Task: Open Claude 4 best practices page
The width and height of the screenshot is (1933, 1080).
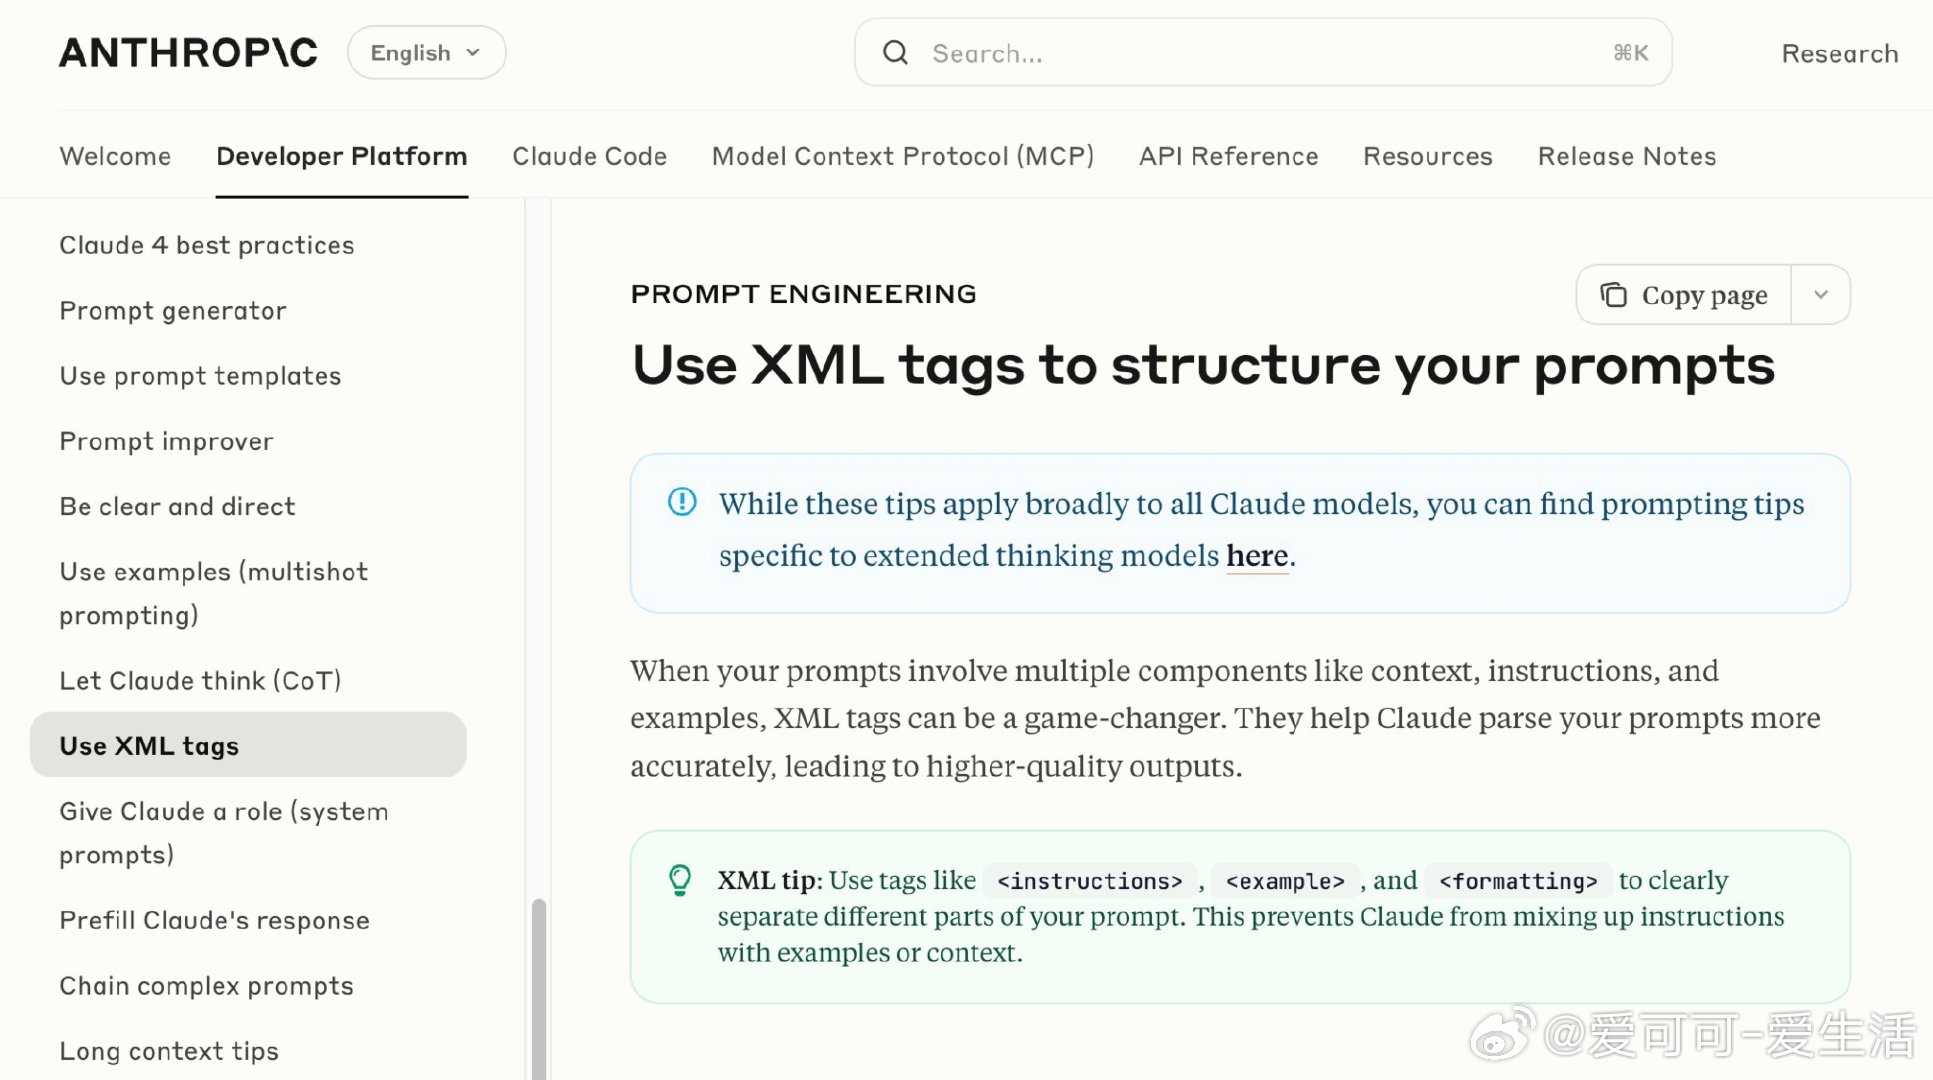Action: pyautogui.click(x=207, y=246)
